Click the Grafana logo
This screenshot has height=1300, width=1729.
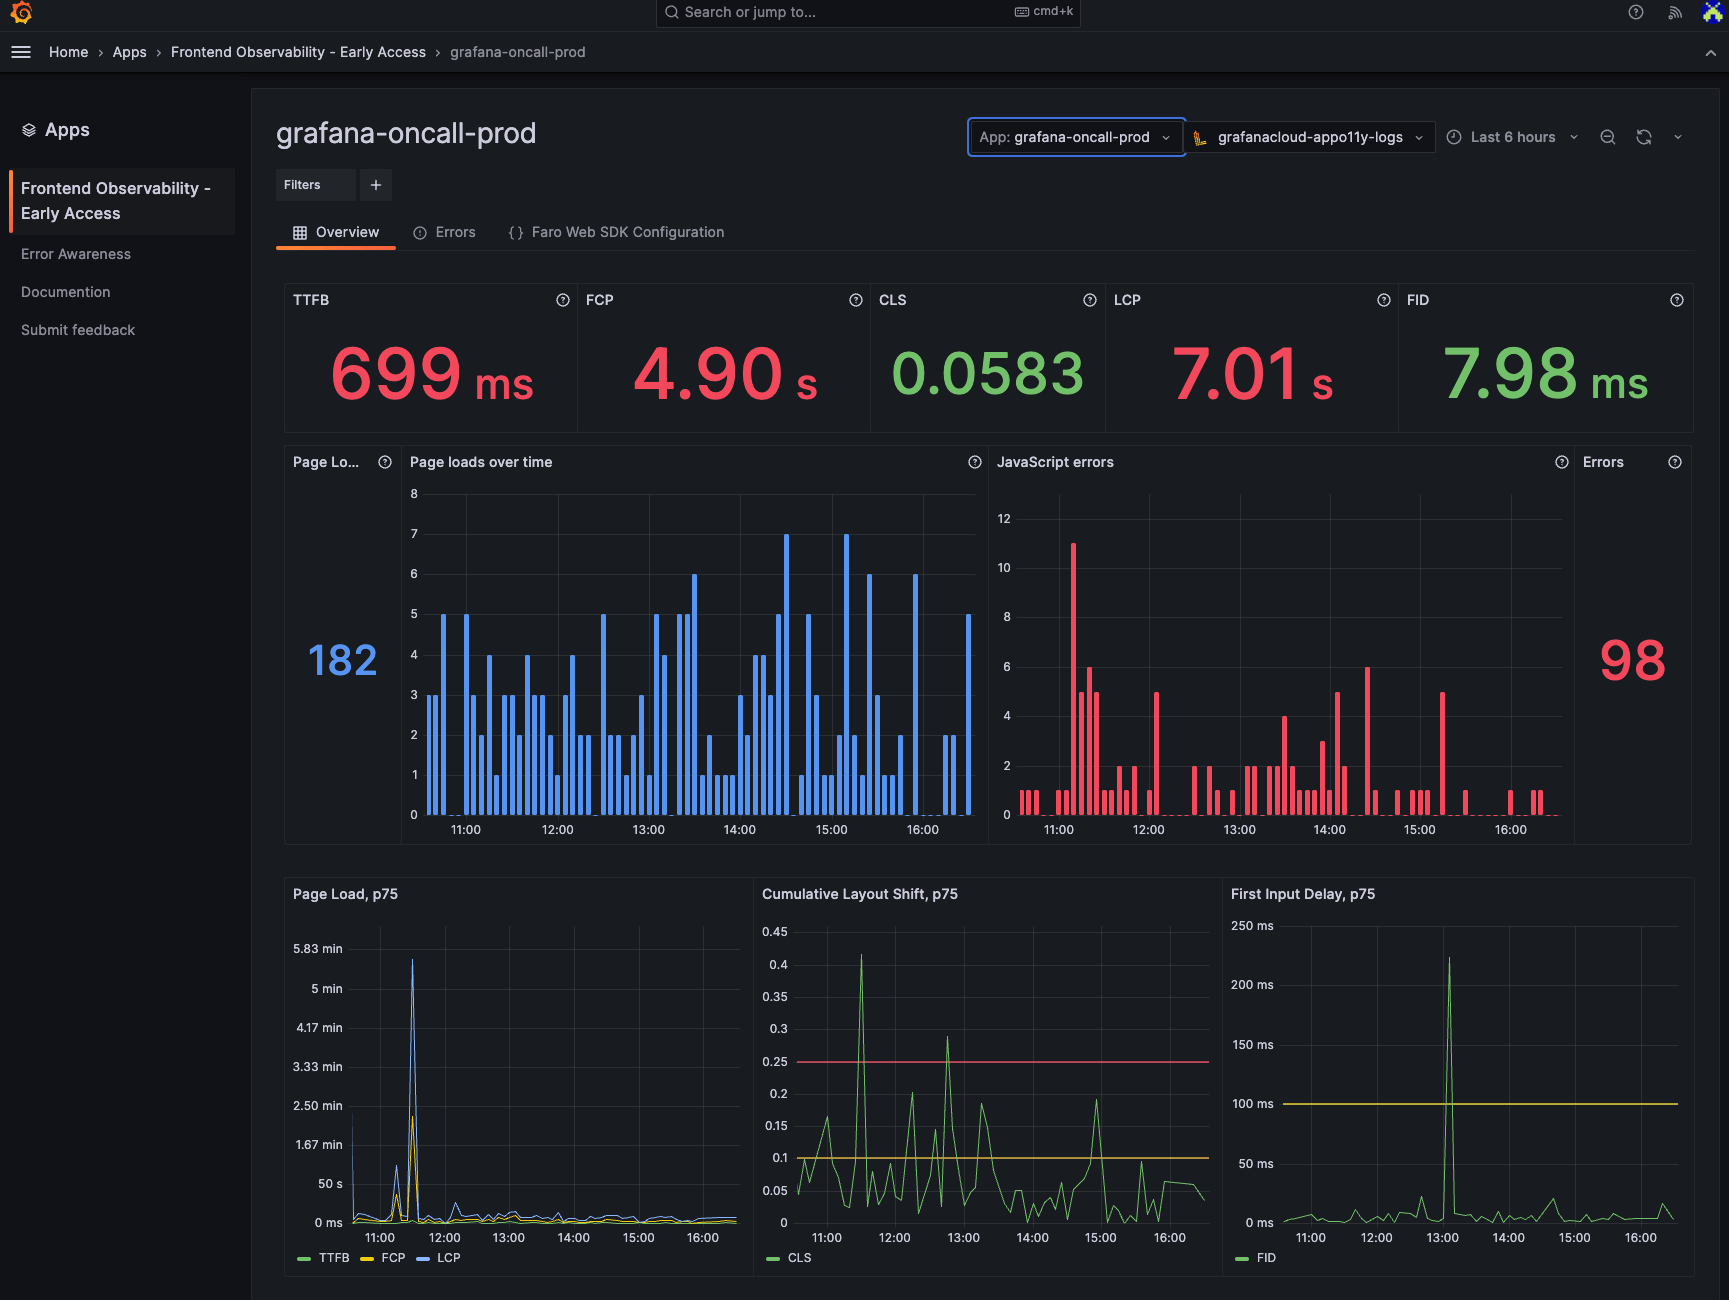click(x=21, y=14)
